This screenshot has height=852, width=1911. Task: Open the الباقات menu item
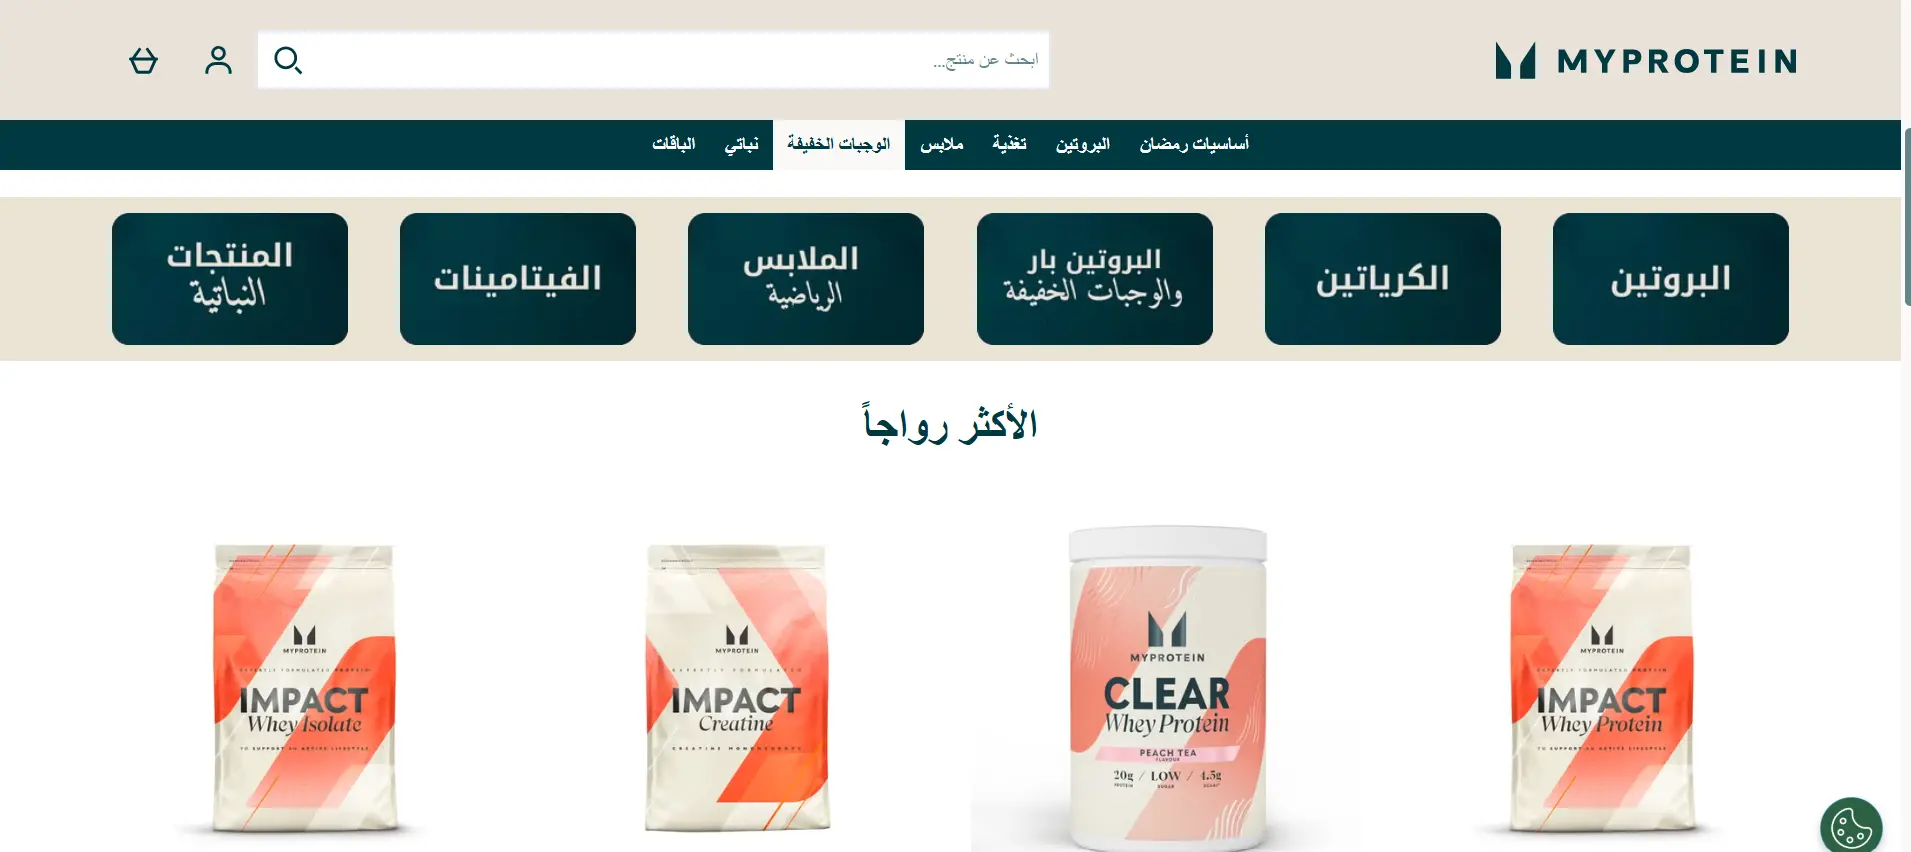674,145
